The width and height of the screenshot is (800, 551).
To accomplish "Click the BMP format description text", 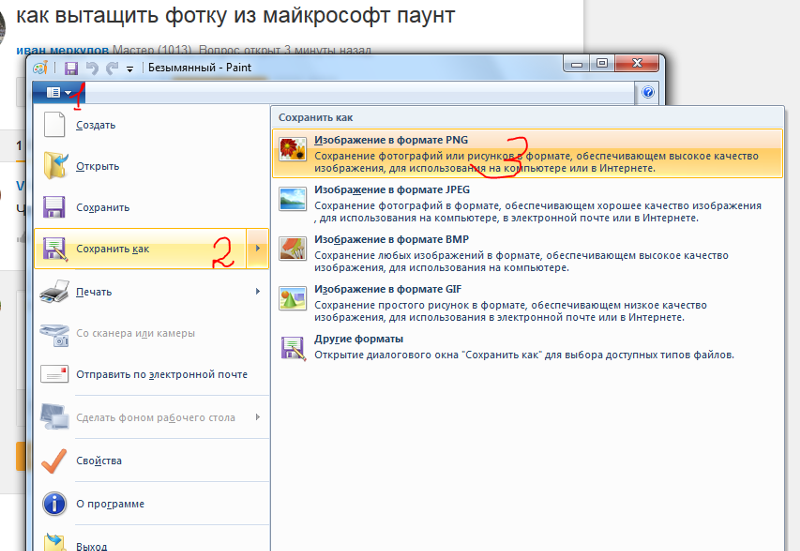I will 521,261.
